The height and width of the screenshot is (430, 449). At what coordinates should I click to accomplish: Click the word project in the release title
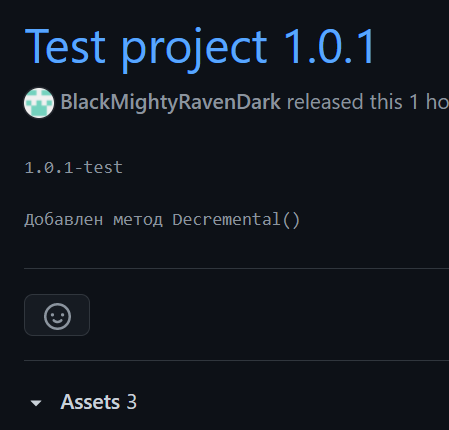point(195,50)
